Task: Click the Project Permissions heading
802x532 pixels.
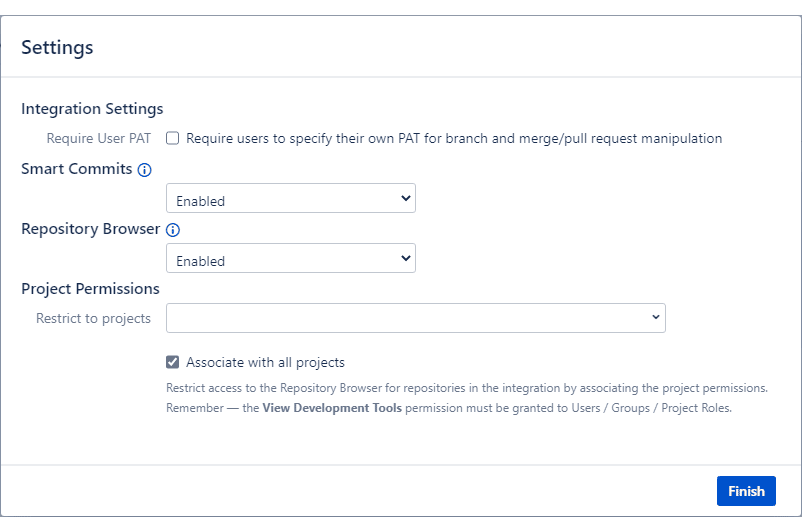Action: 90,289
